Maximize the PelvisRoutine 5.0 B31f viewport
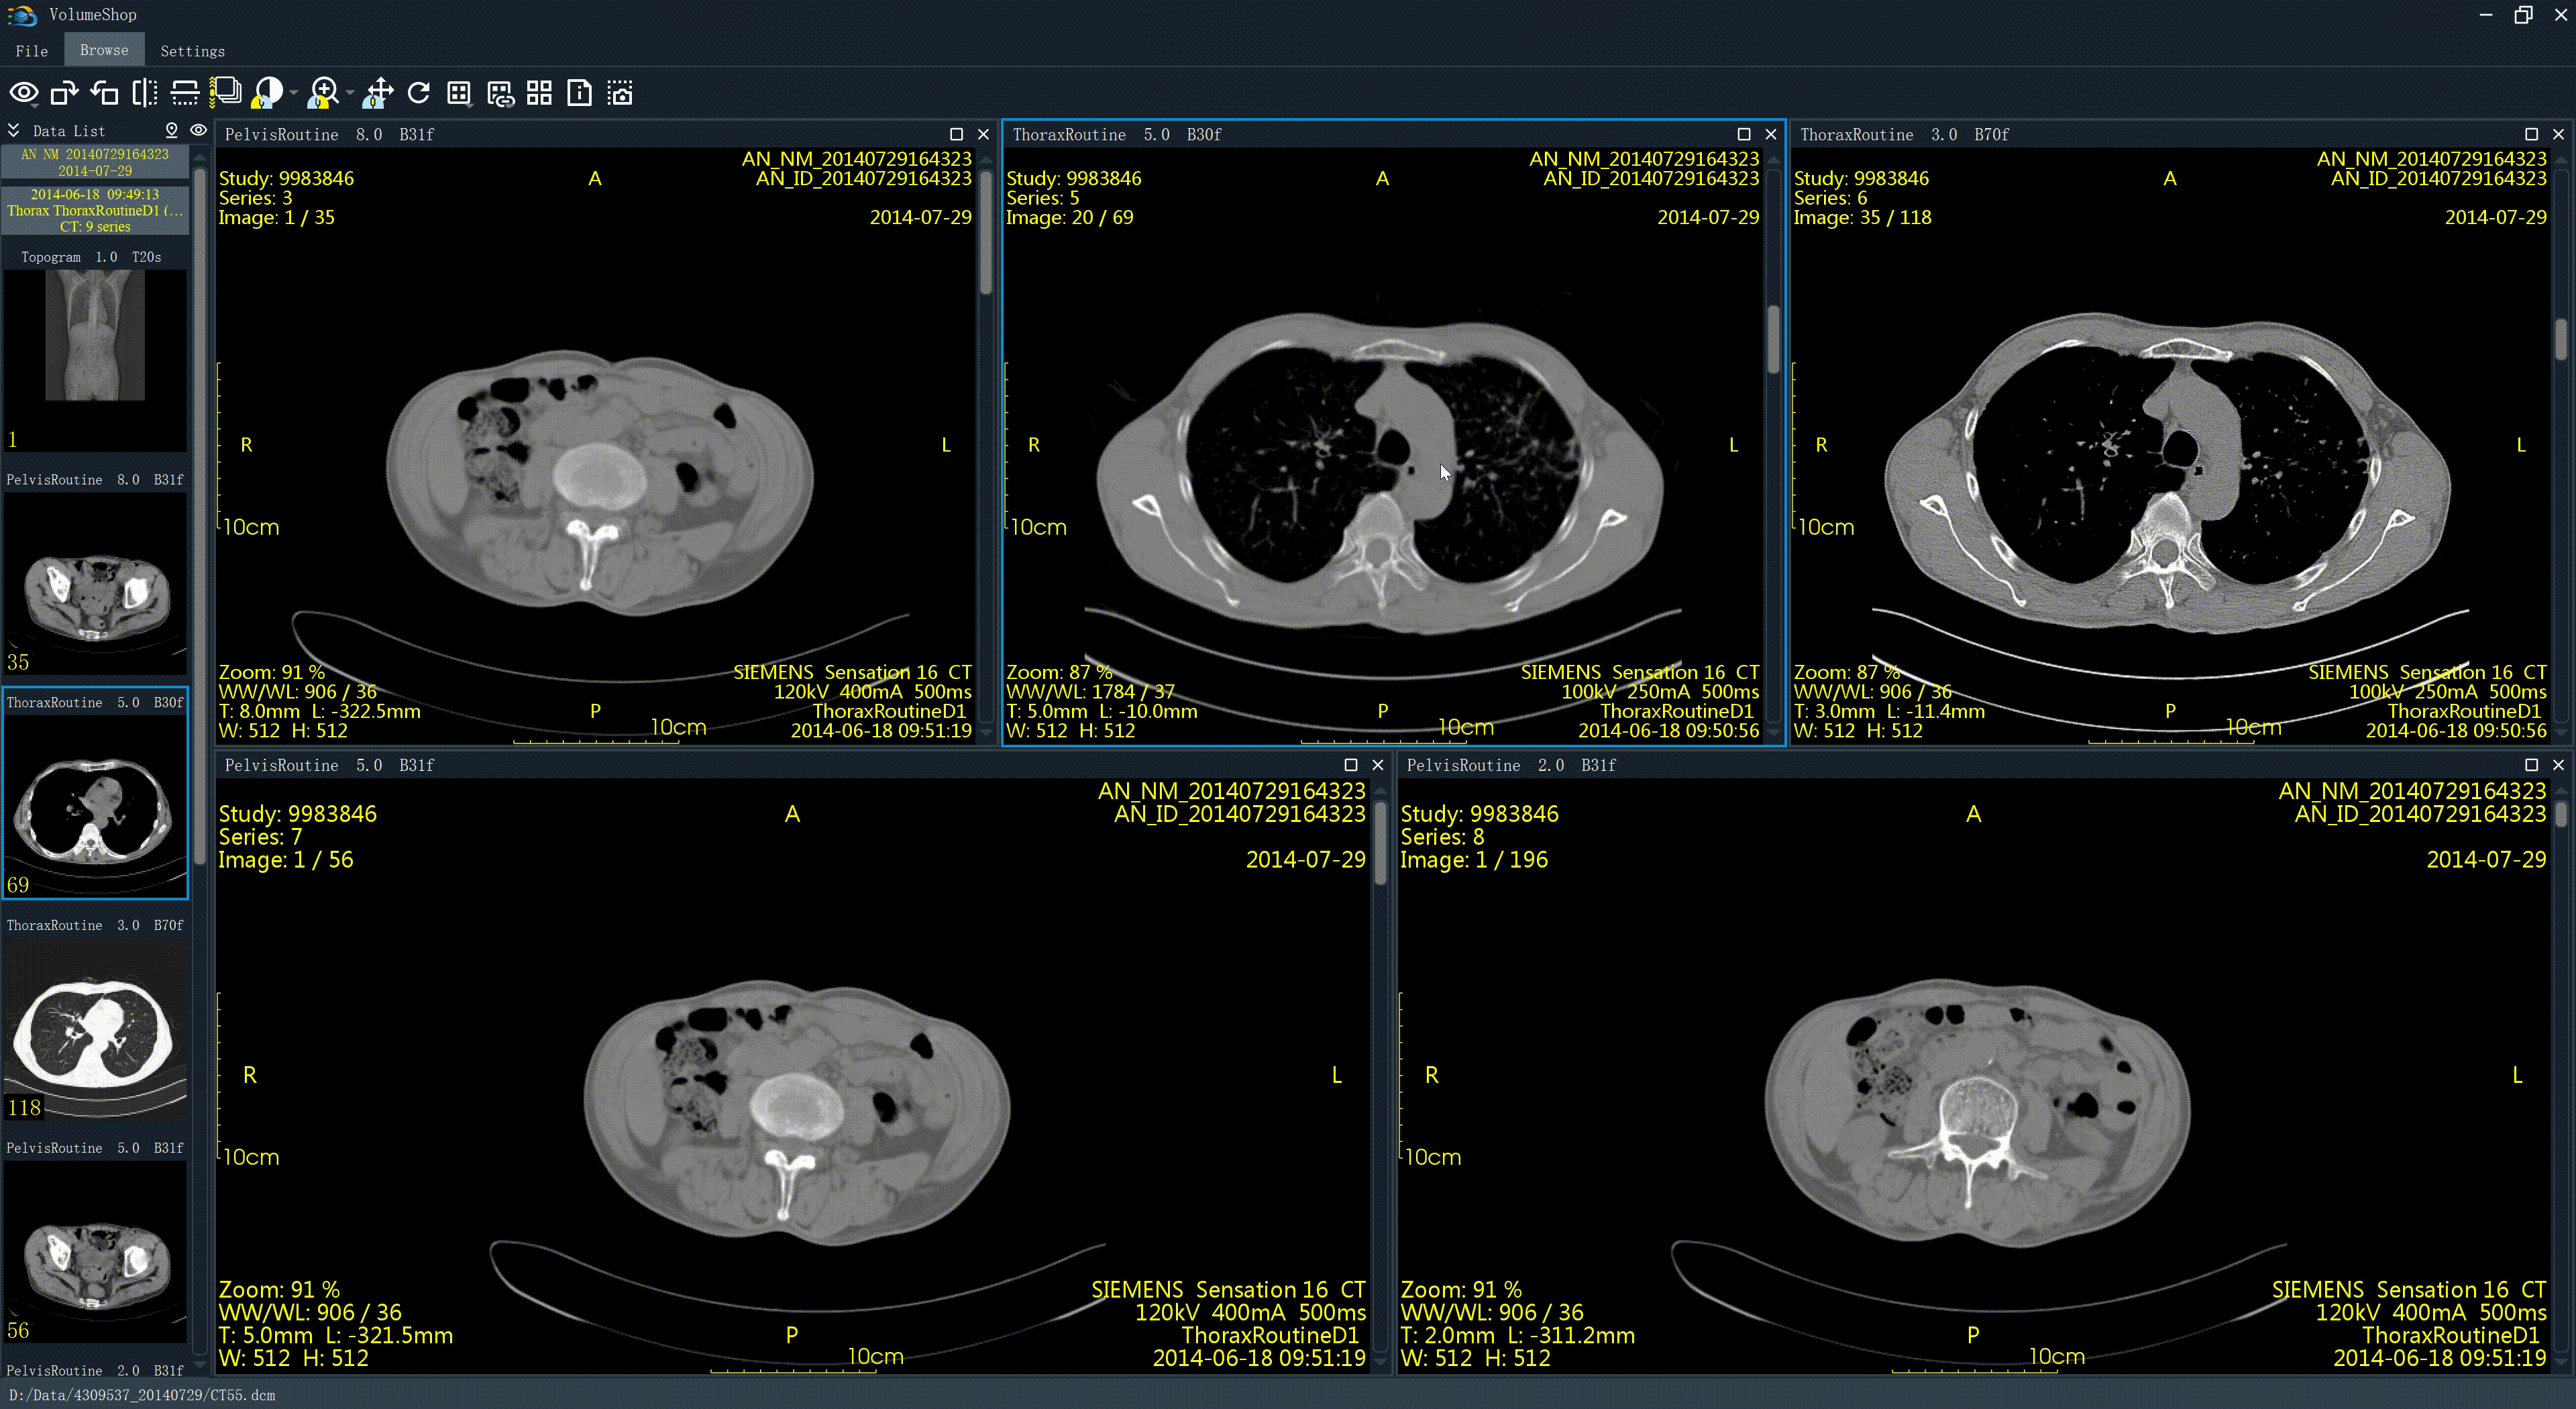Viewport: 2576px width, 1409px height. coord(1350,765)
